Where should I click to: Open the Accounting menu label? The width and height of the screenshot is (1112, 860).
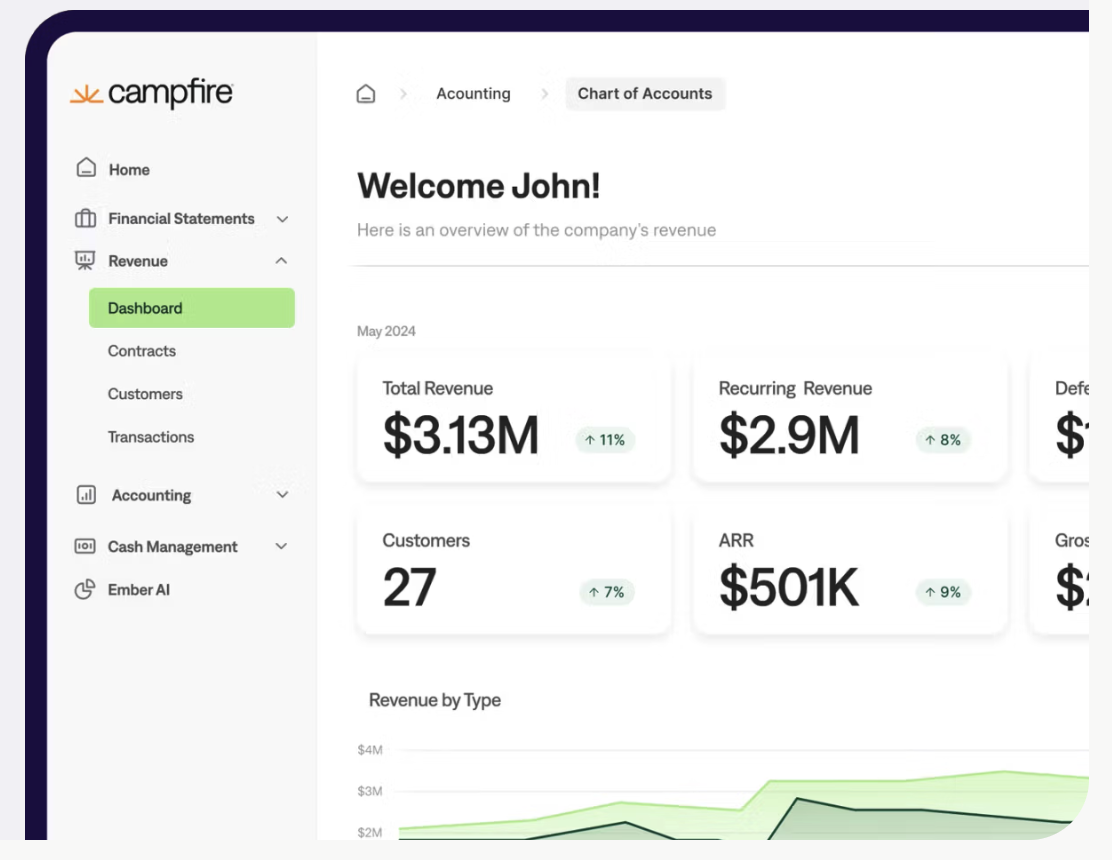coord(152,495)
